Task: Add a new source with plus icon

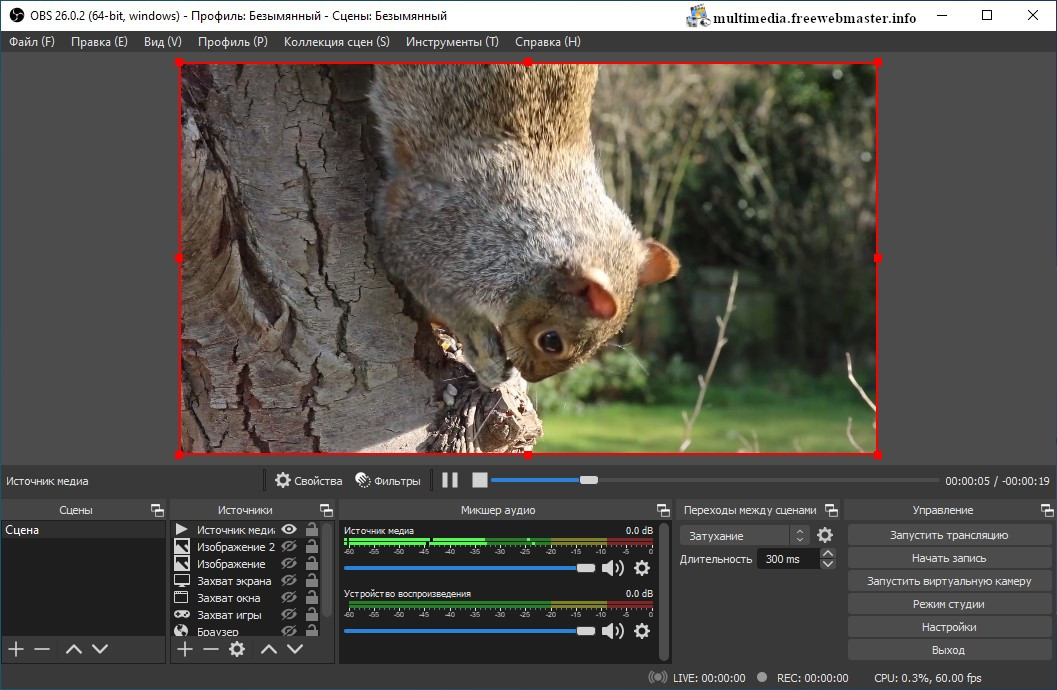Action: (x=185, y=649)
